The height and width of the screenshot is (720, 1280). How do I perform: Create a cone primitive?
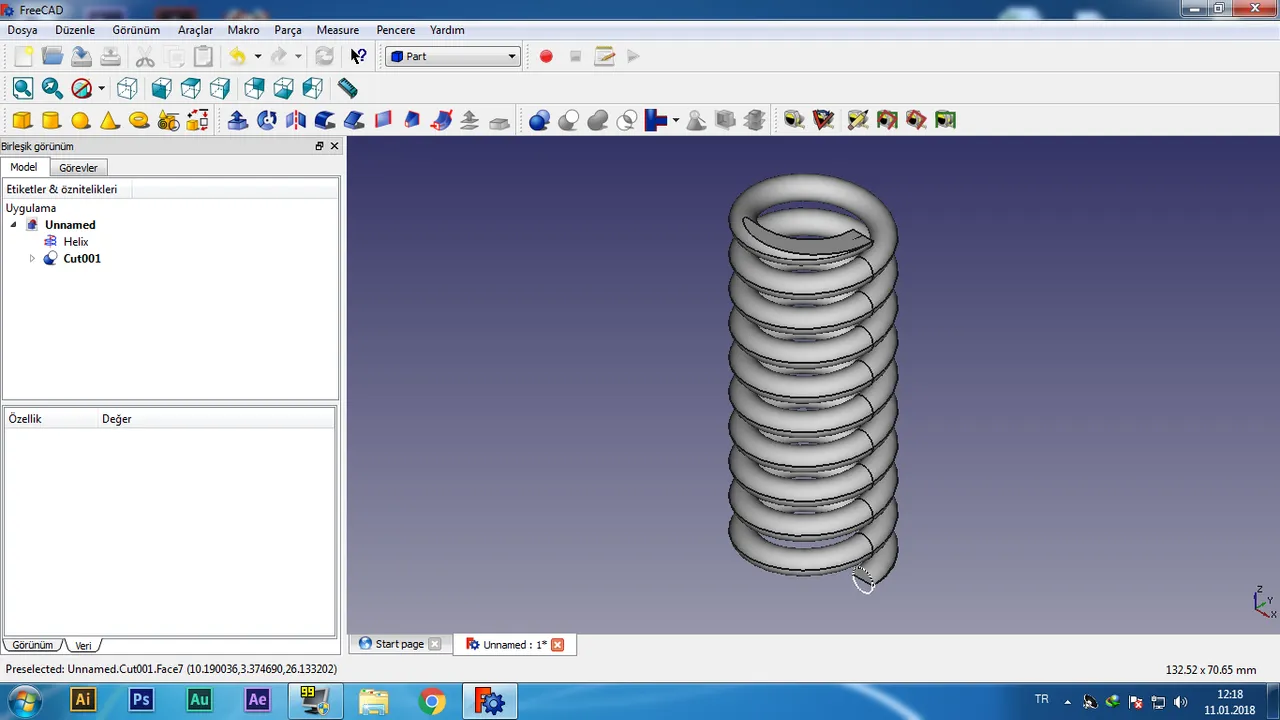click(x=110, y=121)
